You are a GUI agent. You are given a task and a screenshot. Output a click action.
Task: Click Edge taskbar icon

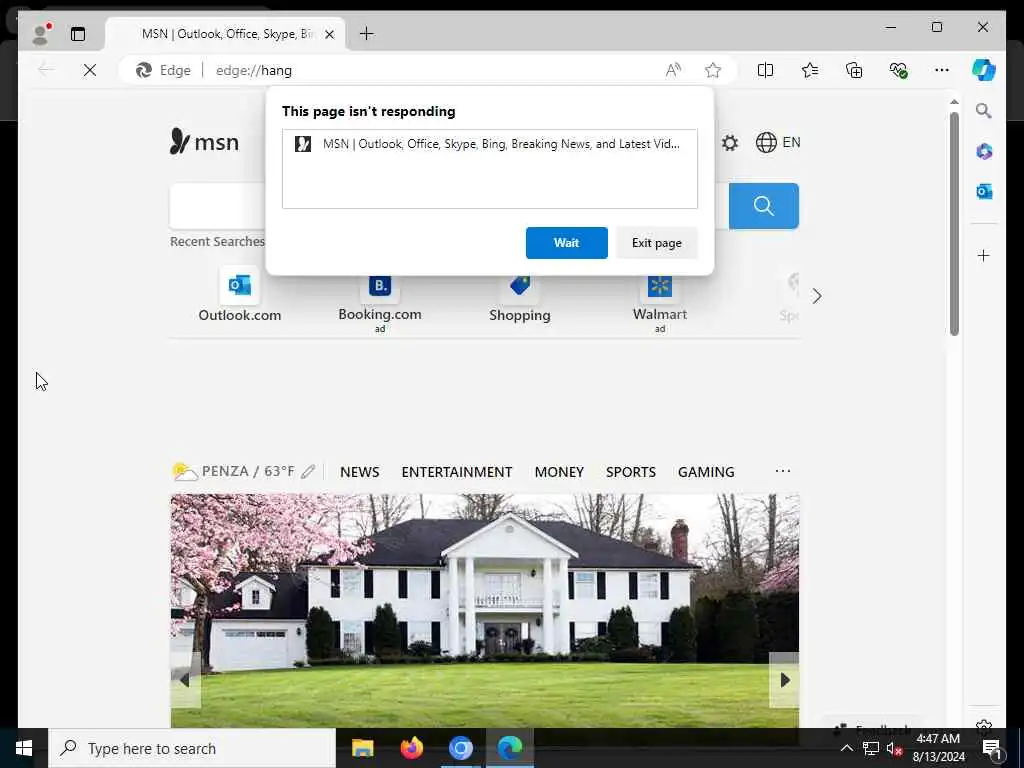pos(510,748)
